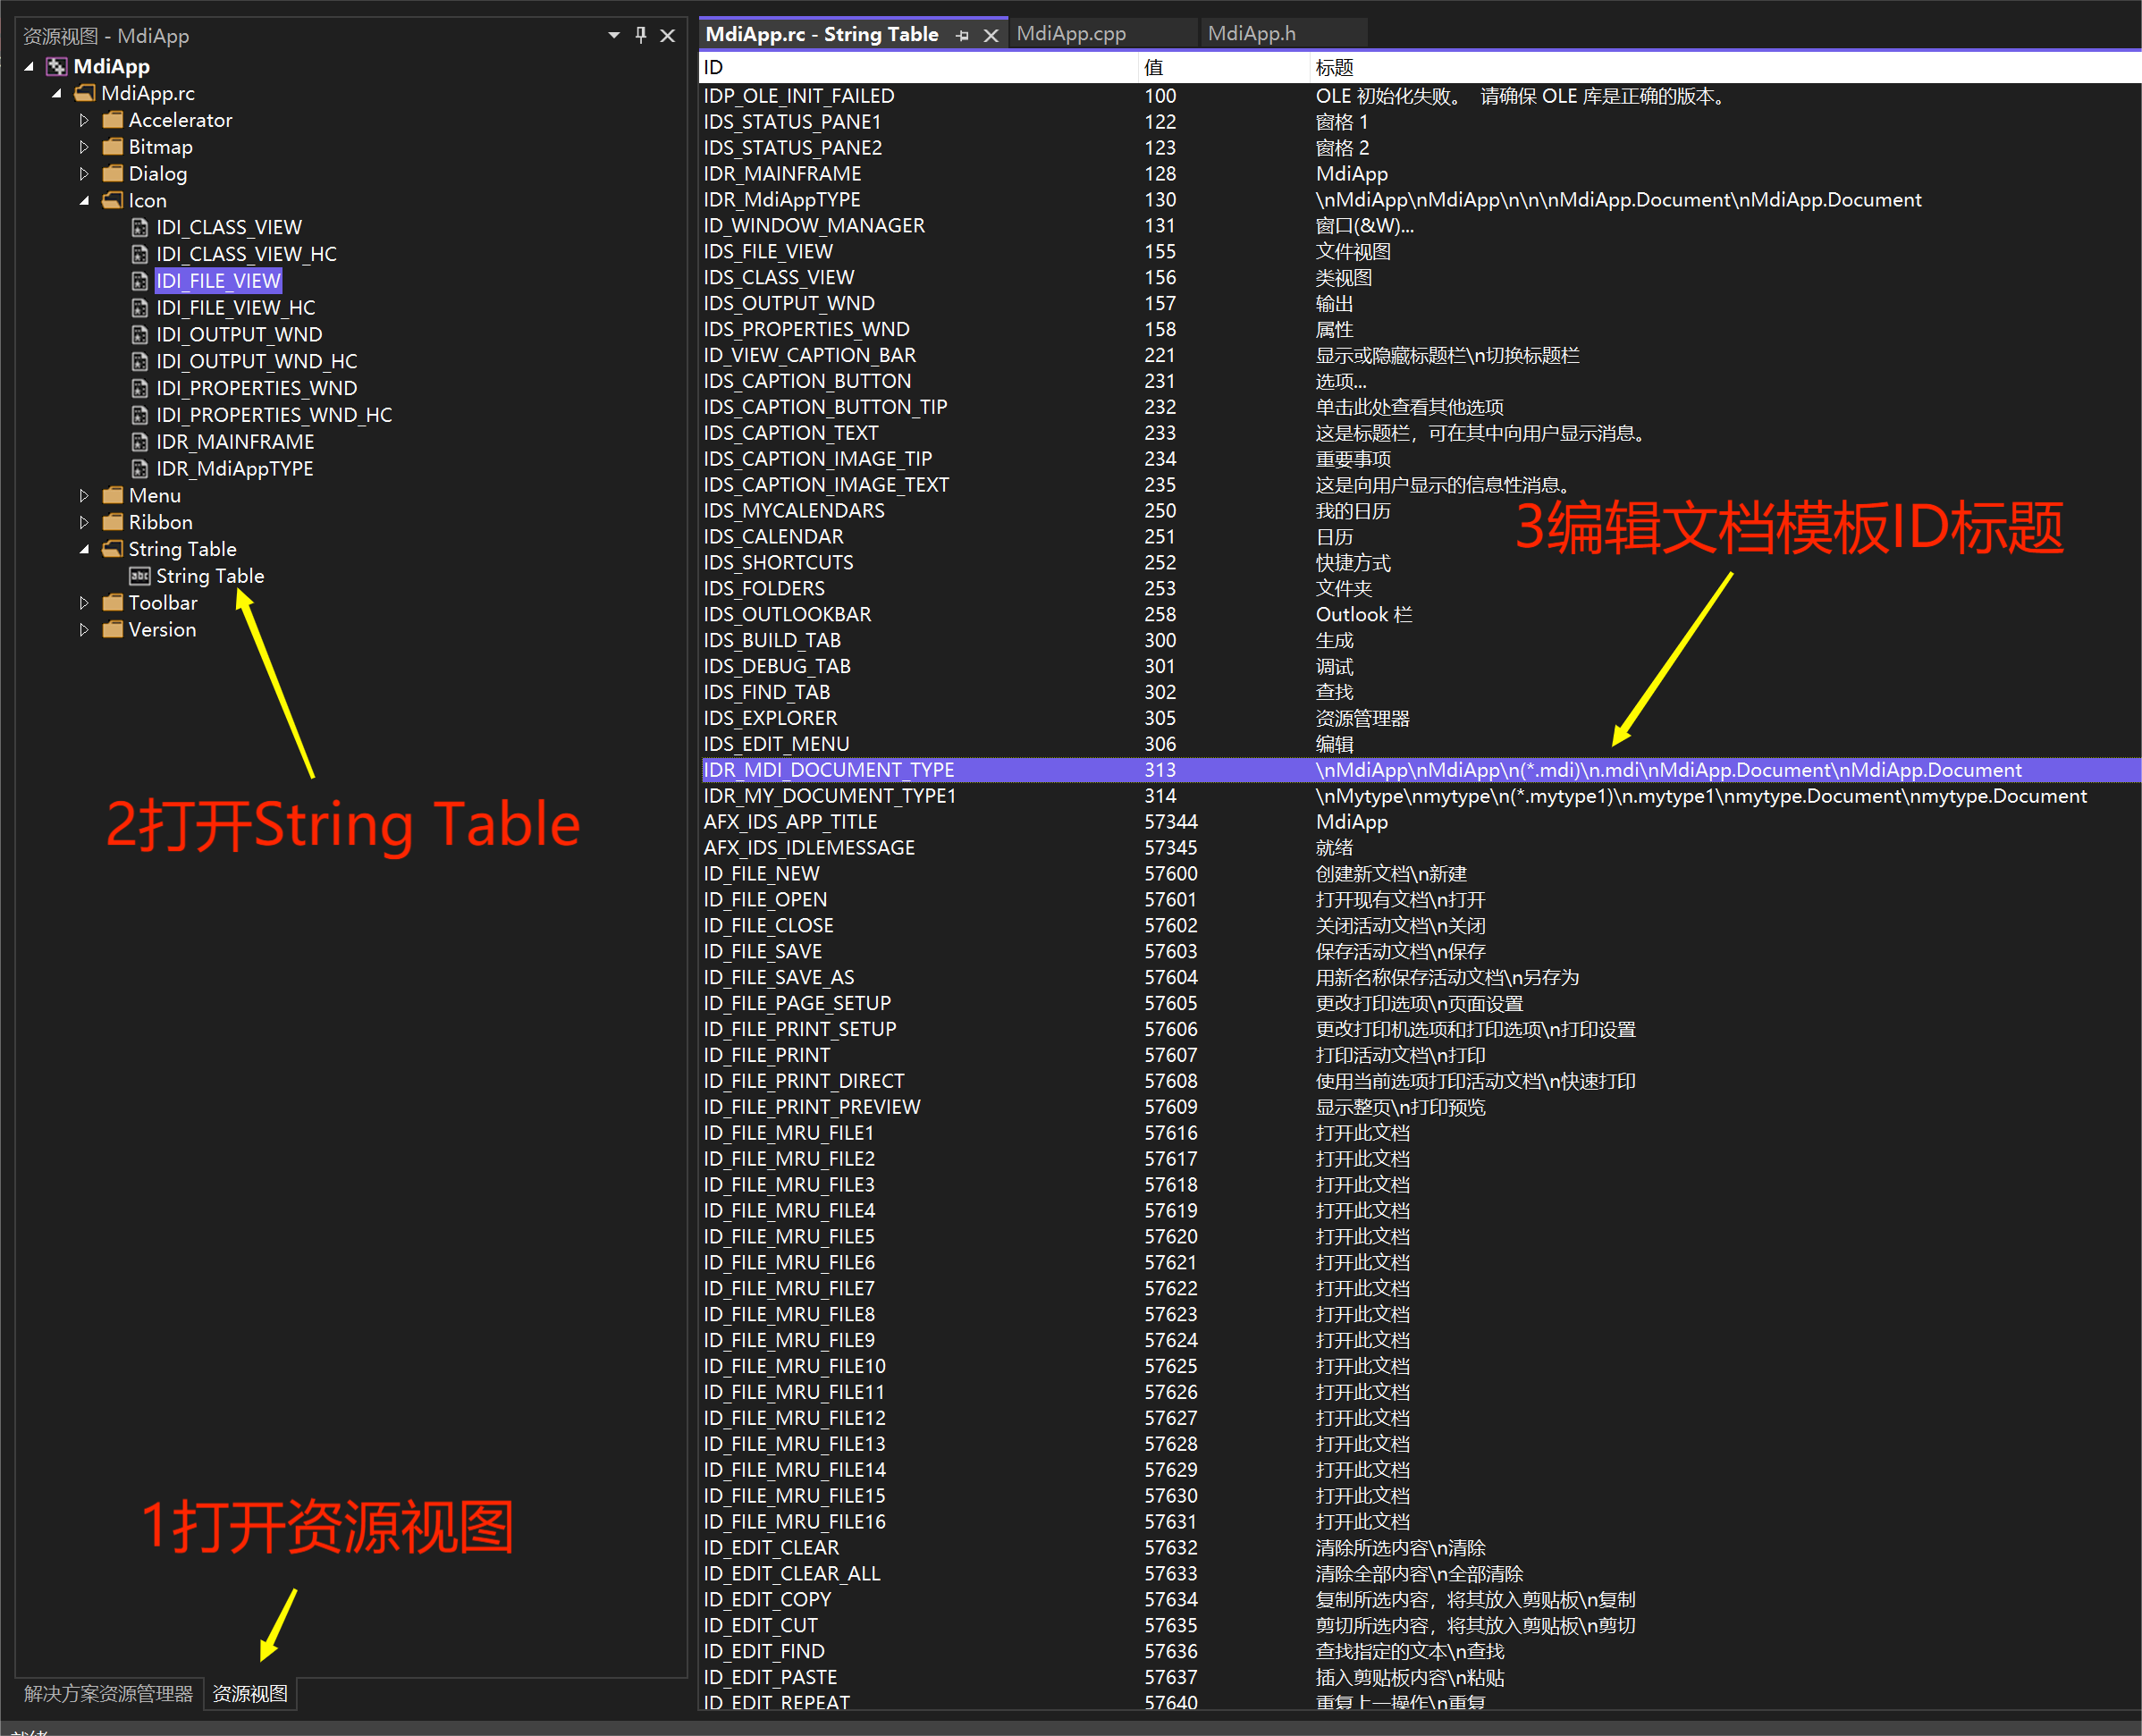
Task: Click the 标题 column header
Action: 1334,67
